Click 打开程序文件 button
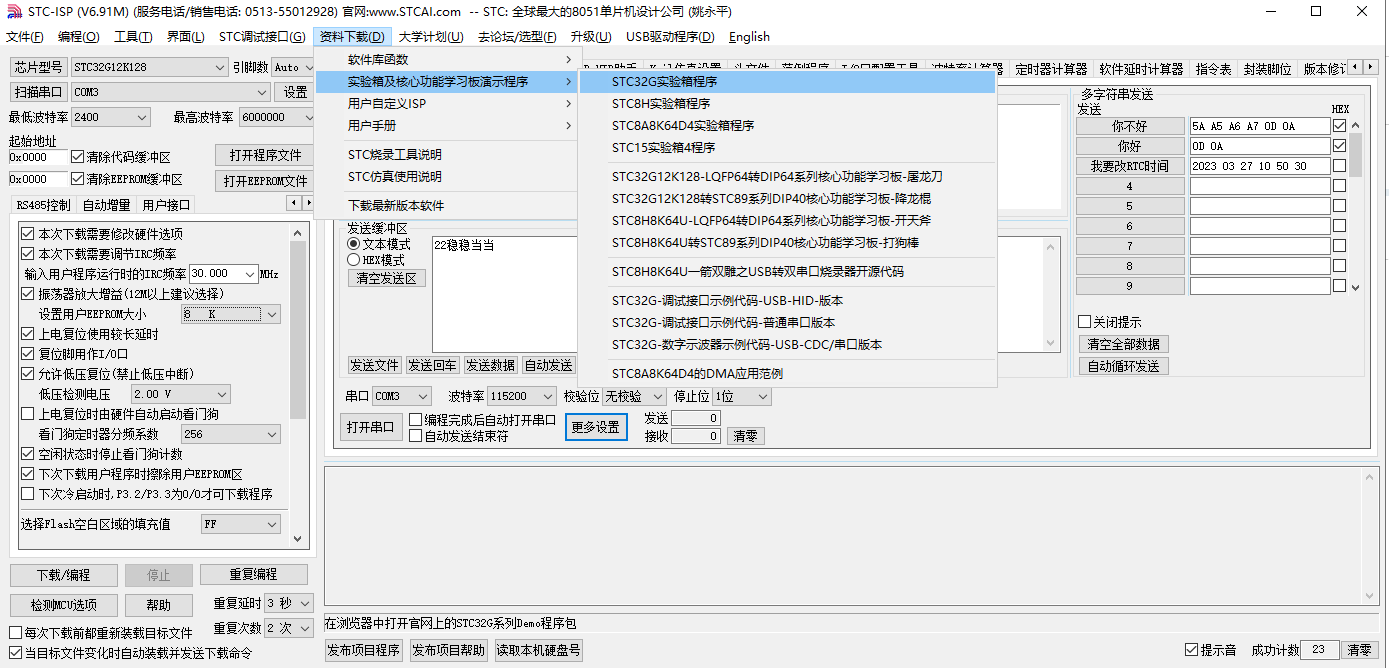Screen dimensions: 1389x668 (x=265, y=156)
